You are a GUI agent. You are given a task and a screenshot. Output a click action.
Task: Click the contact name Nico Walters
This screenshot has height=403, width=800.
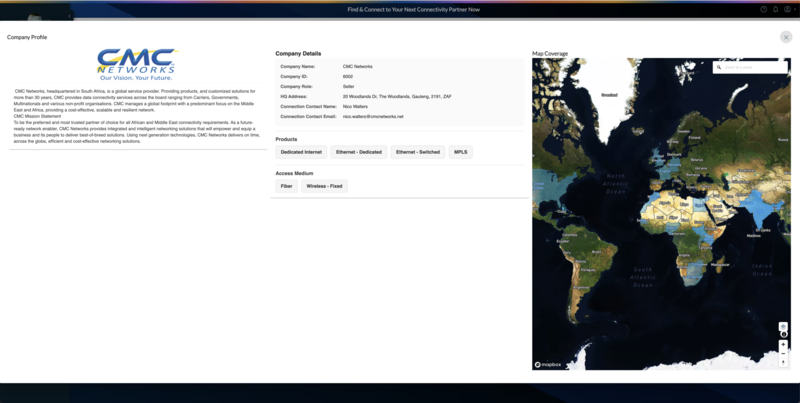pos(355,107)
